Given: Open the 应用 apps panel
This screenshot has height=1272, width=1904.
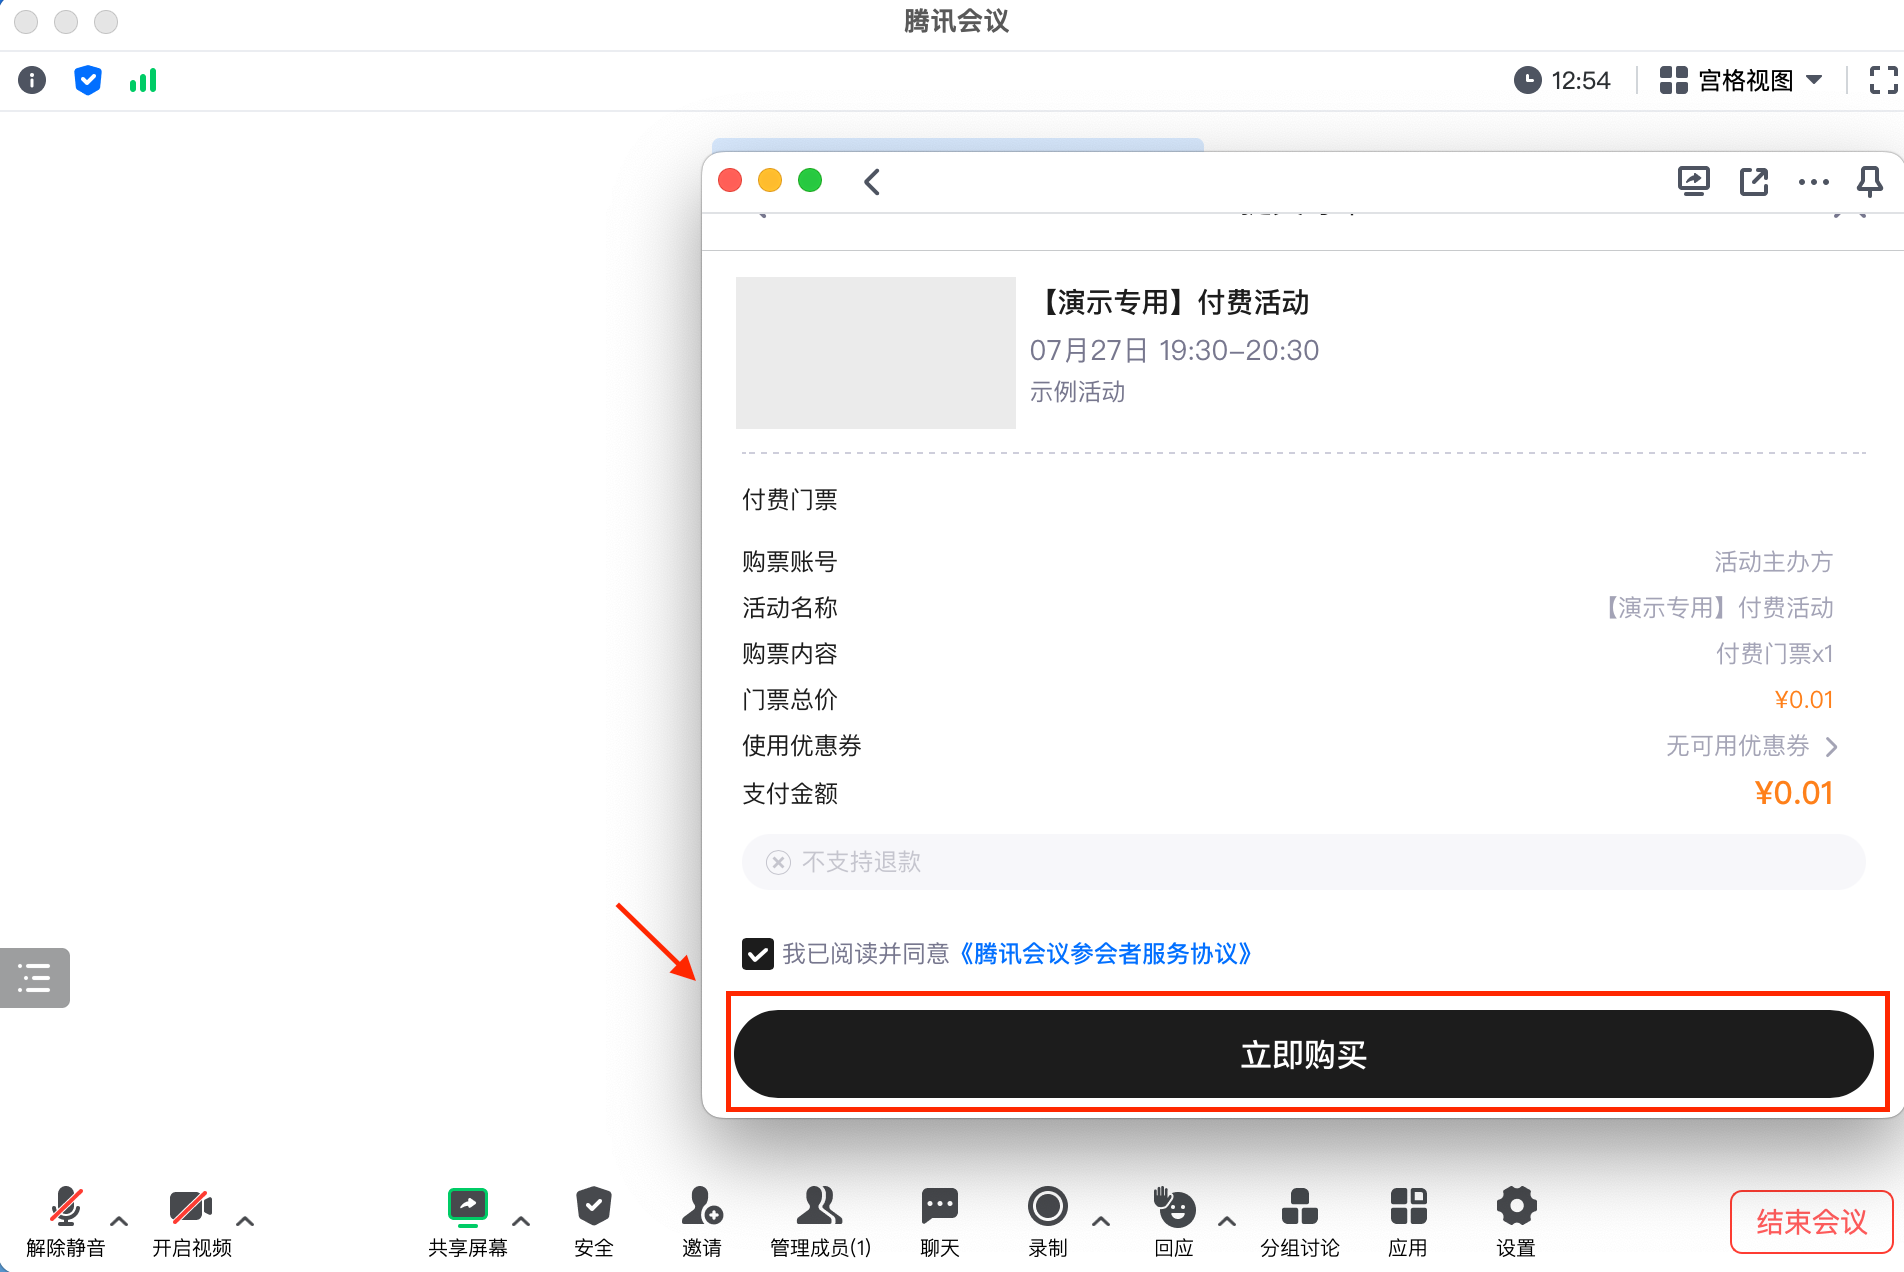Looking at the screenshot, I should 1408,1222.
